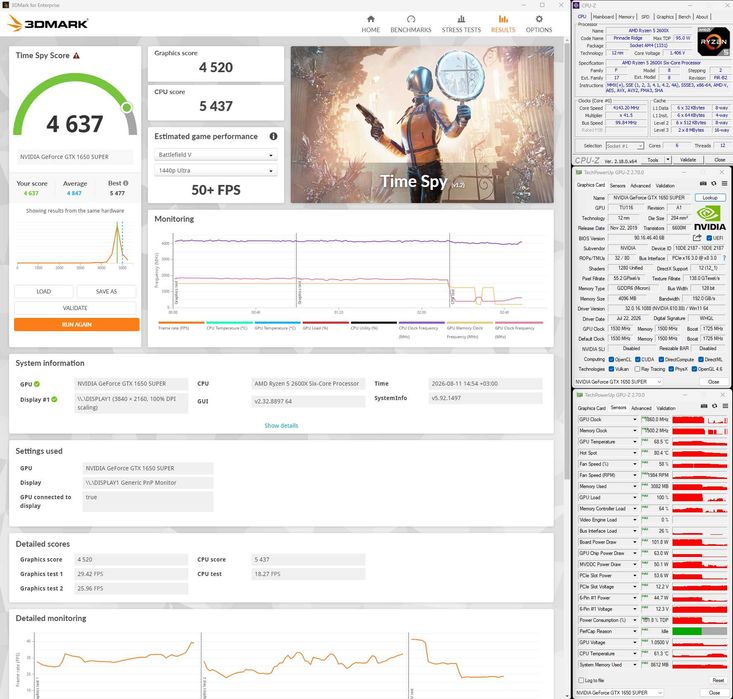Open the Bench tab in CPU-Z
The height and width of the screenshot is (699, 733).
coord(684,16)
